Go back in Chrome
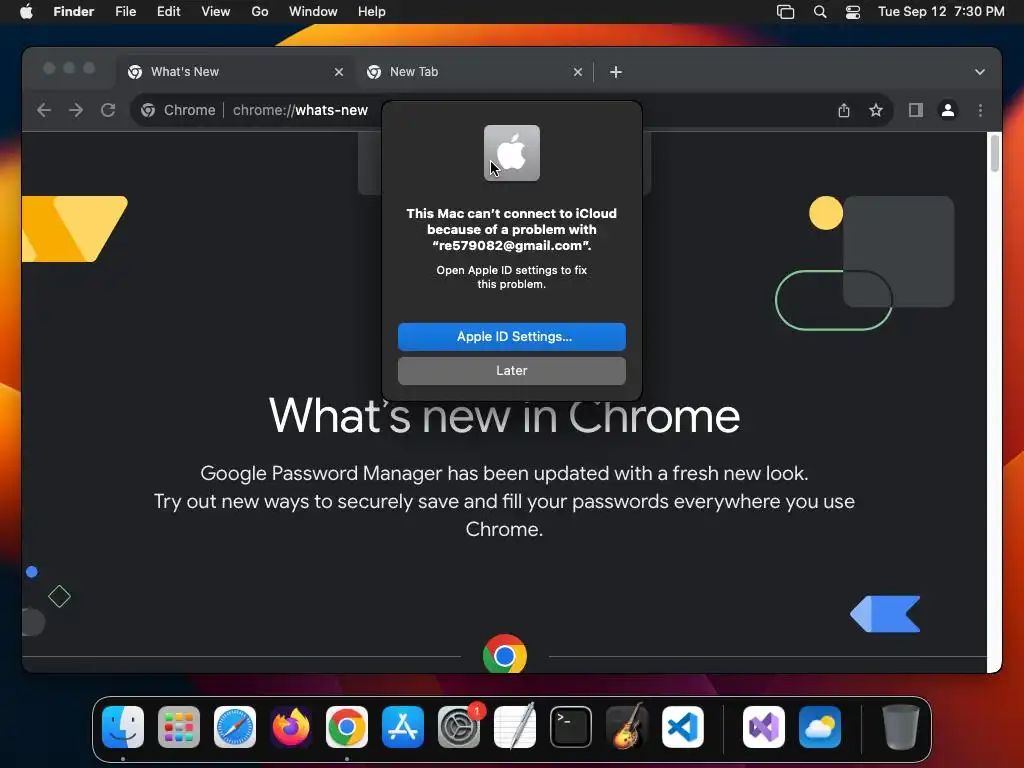 [x=44, y=110]
